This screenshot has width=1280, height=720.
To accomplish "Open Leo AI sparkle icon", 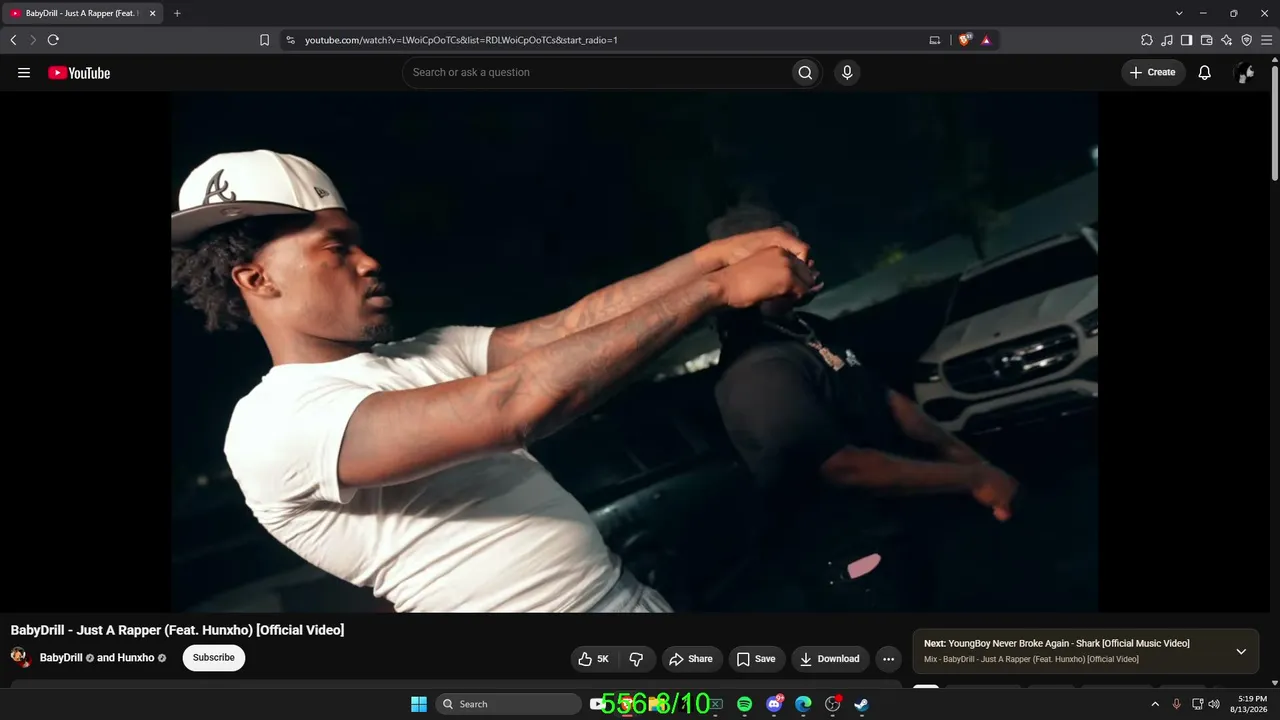I will 1227,40.
